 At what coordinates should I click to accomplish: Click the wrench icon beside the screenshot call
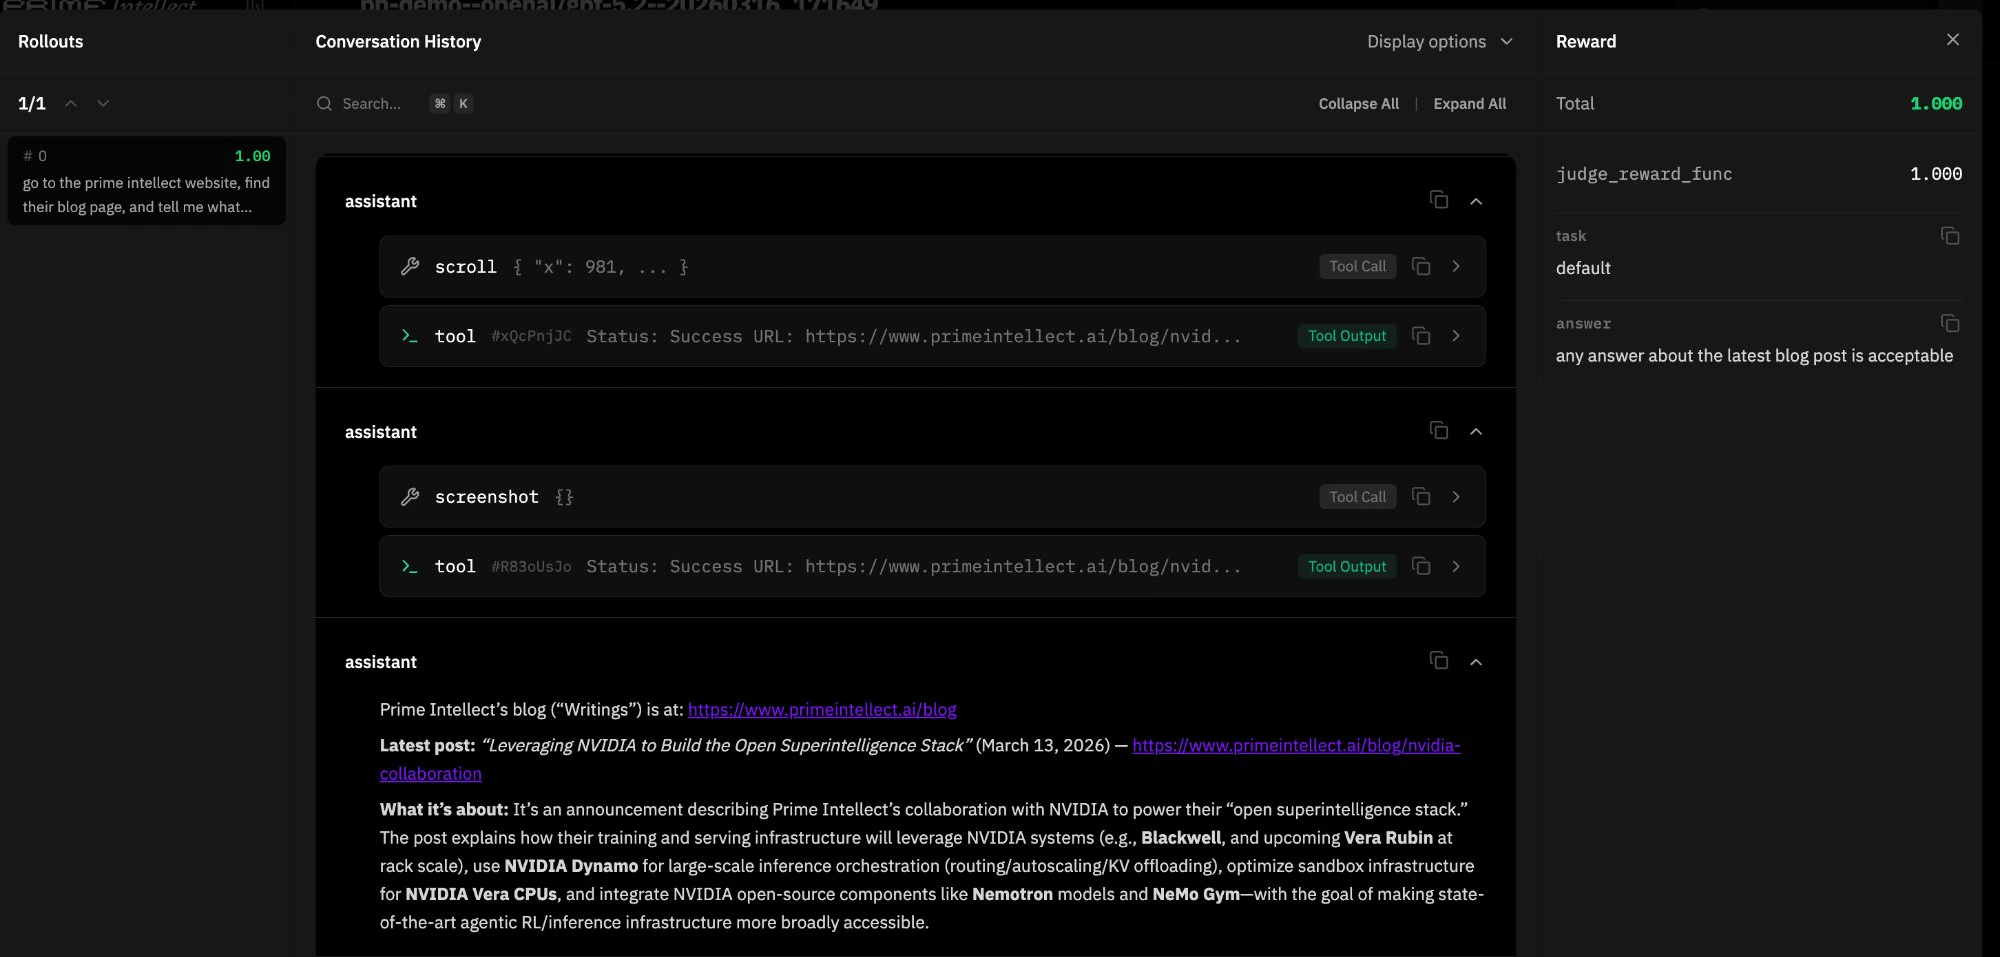click(x=410, y=496)
